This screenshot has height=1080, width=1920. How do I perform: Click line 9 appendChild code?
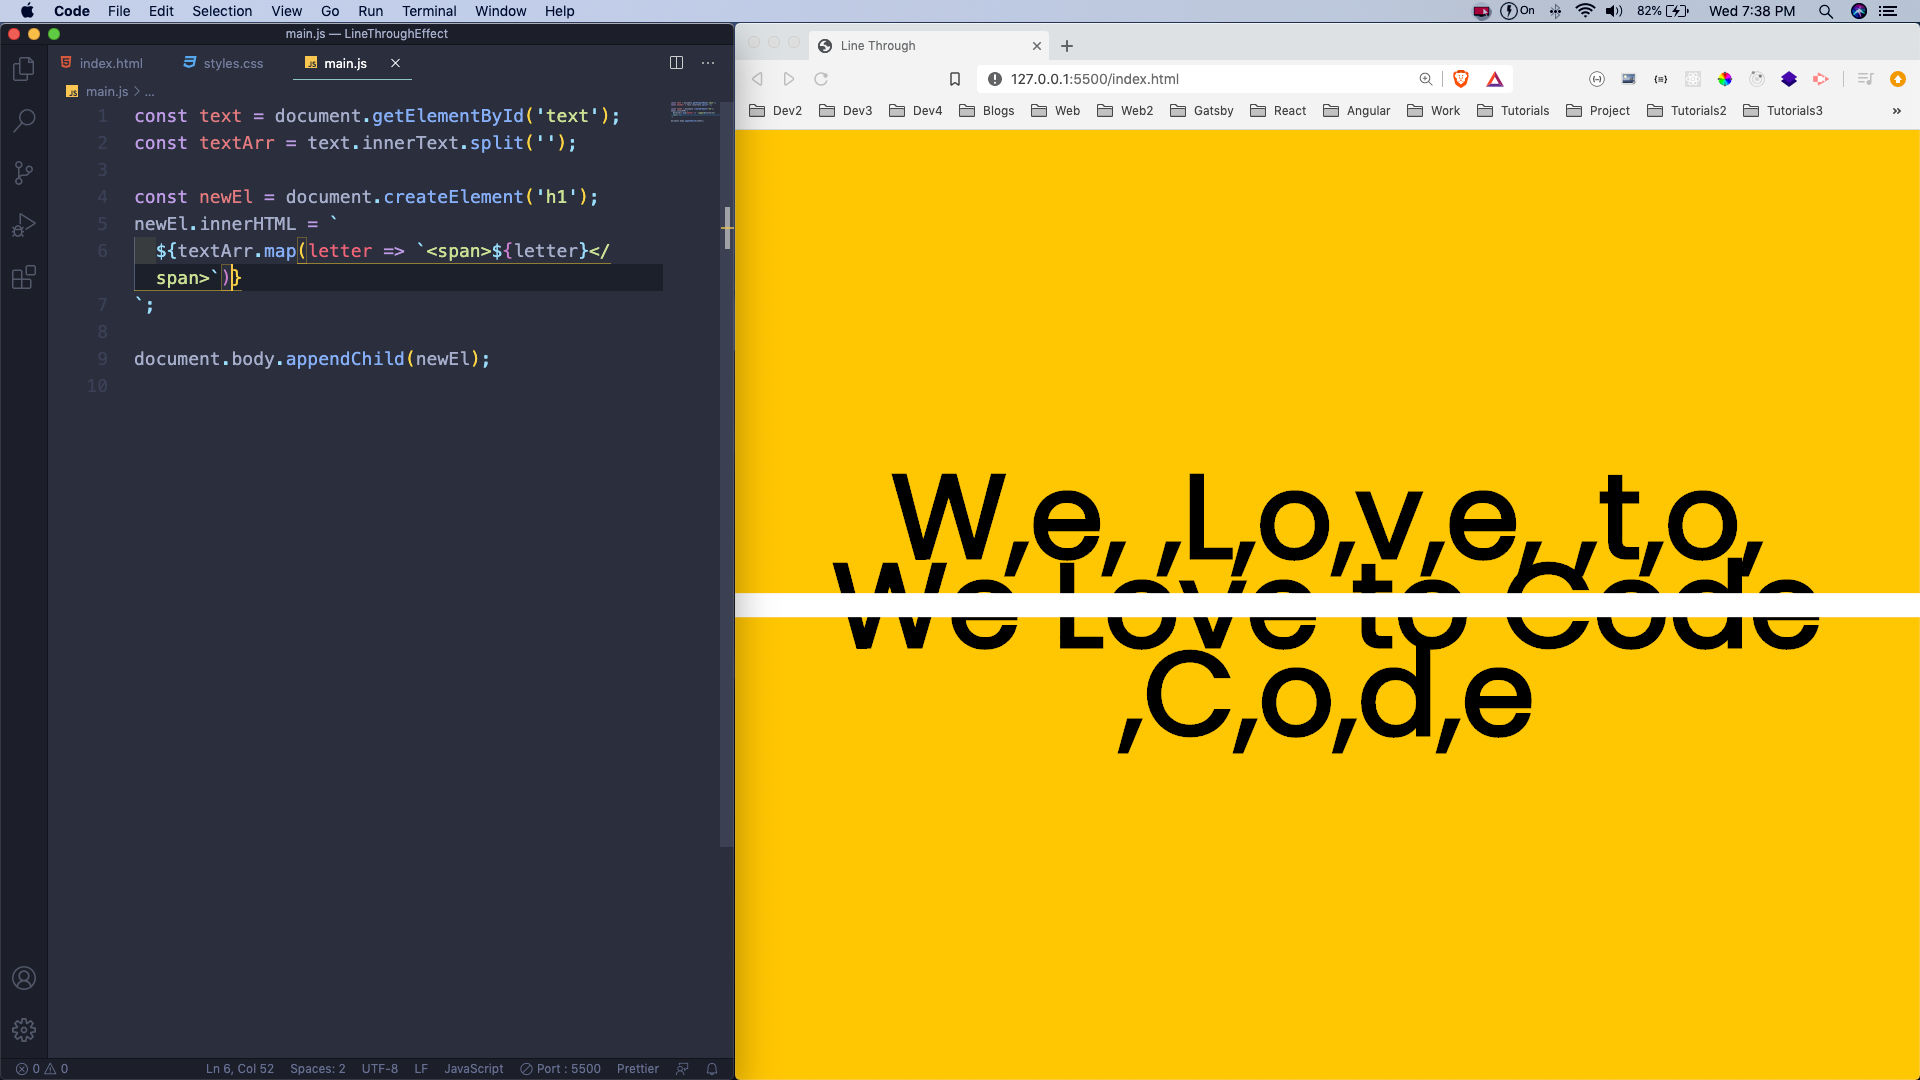click(x=312, y=359)
